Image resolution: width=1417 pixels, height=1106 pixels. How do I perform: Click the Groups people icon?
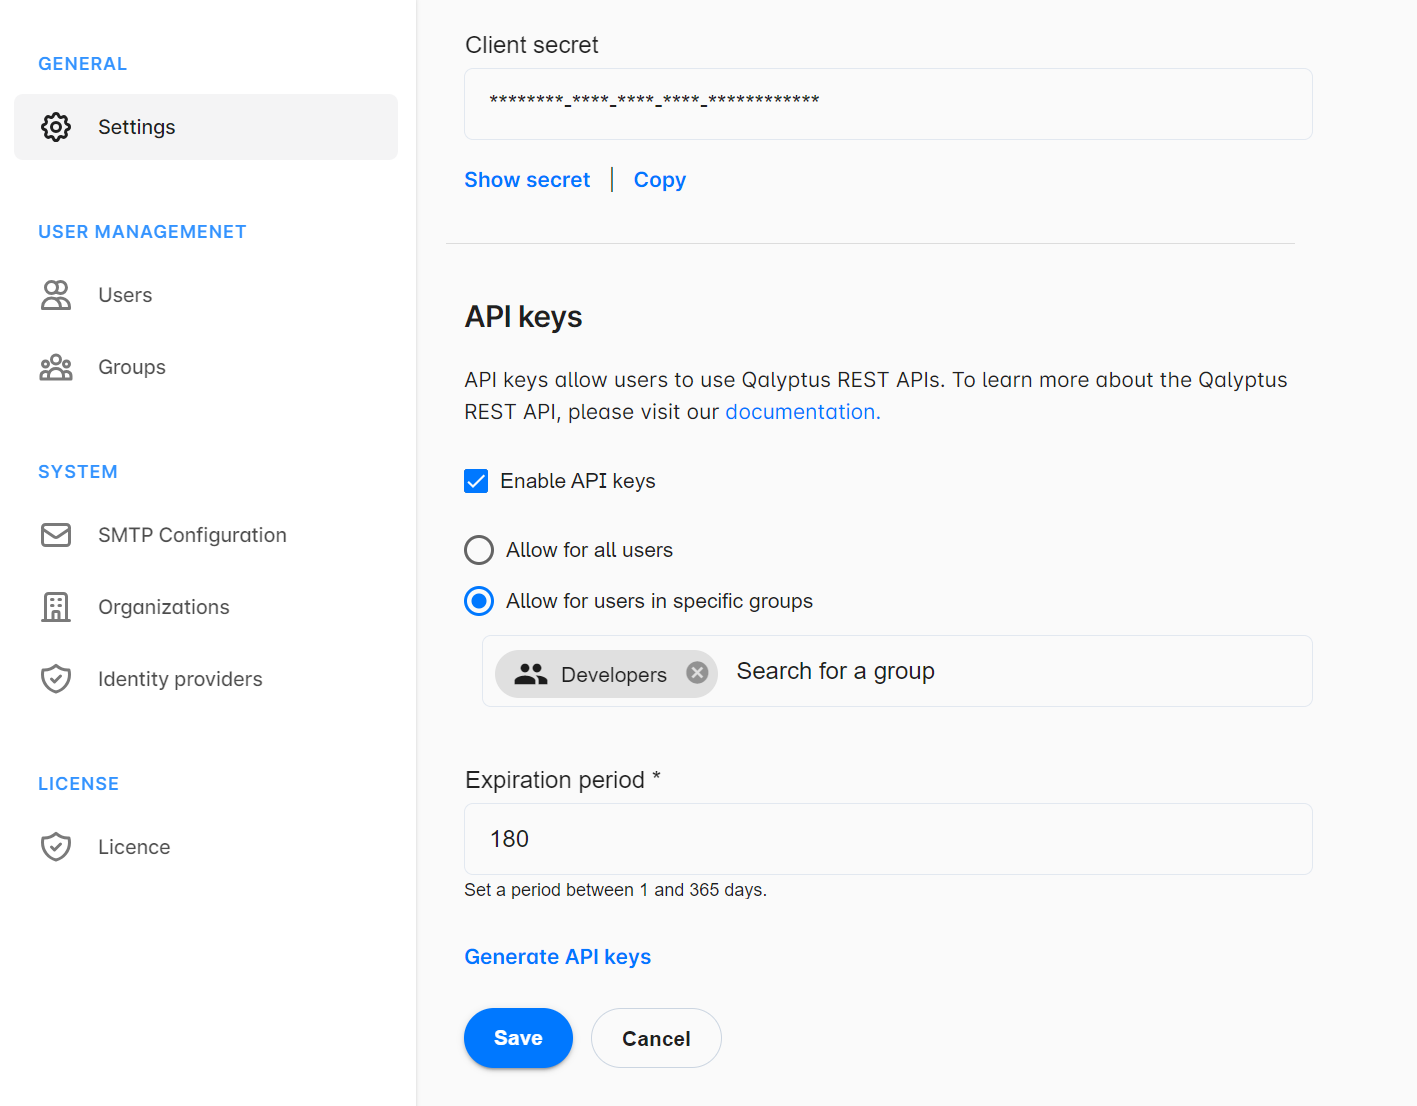(56, 367)
